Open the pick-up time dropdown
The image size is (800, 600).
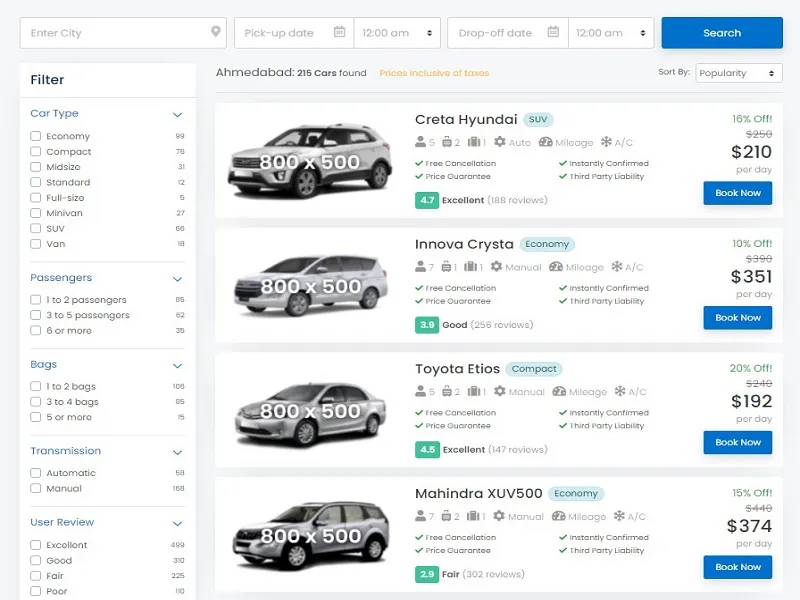397,33
